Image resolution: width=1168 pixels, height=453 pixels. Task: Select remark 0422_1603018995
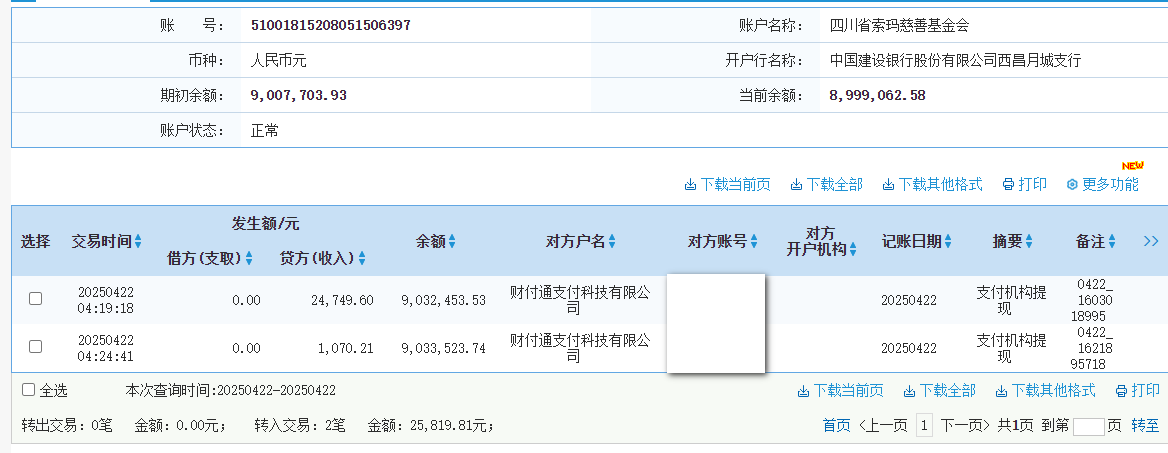point(1093,300)
